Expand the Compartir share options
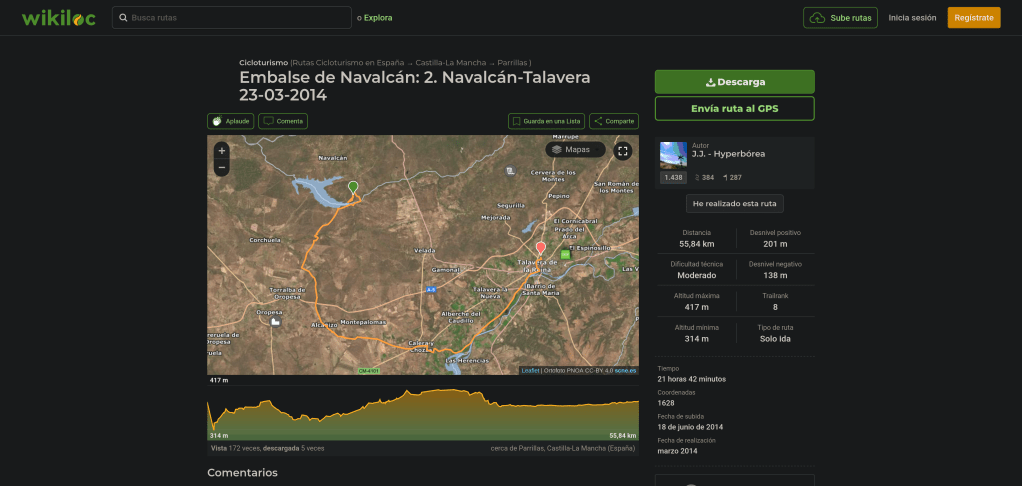The height and width of the screenshot is (486, 1022). (x=614, y=121)
